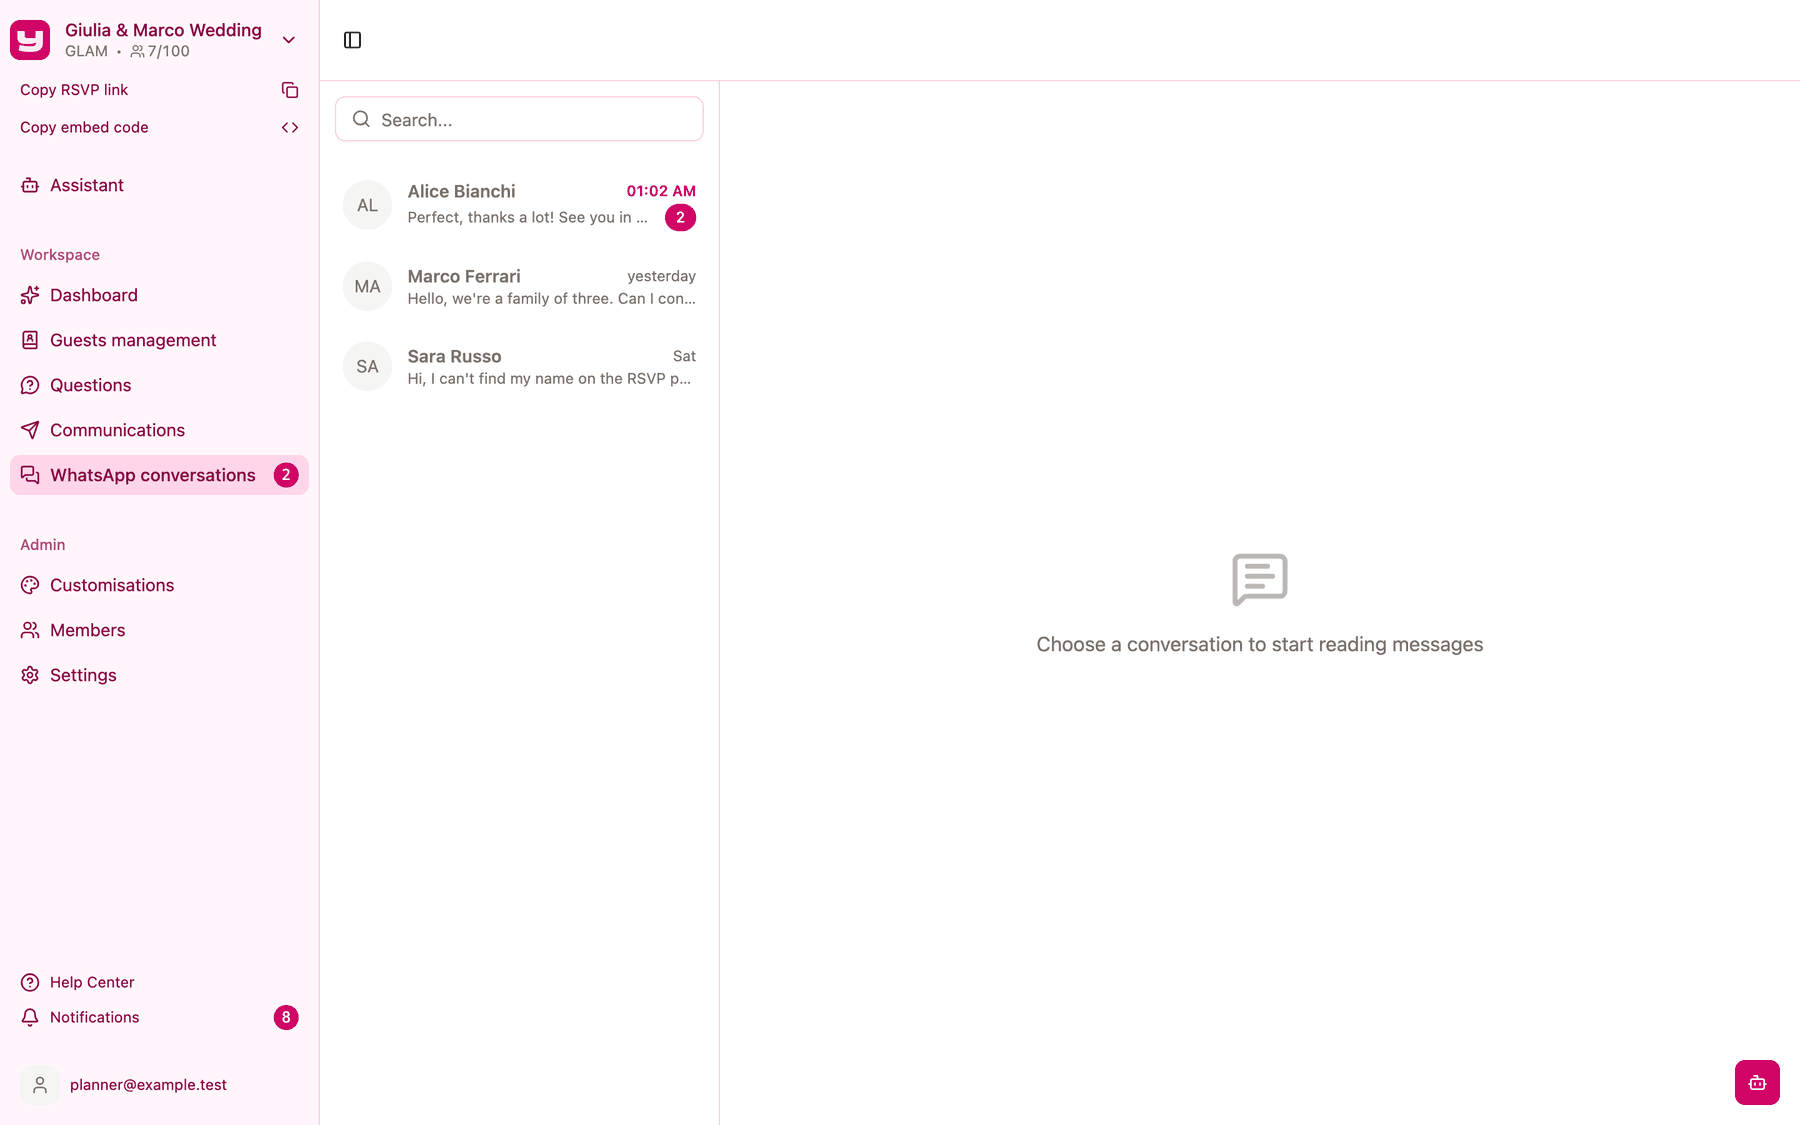This screenshot has height=1125, width=1800.
Task: Open Communications section
Action: 160,430
